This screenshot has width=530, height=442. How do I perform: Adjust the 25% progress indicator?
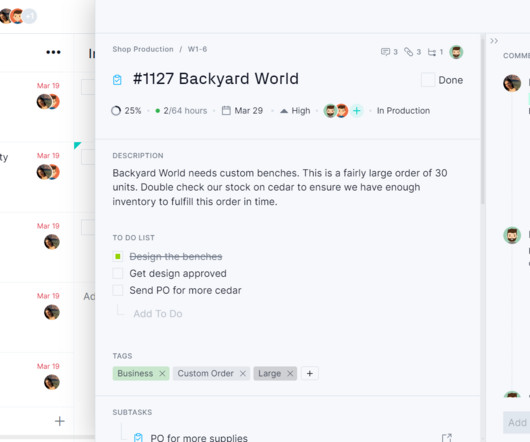coord(126,111)
